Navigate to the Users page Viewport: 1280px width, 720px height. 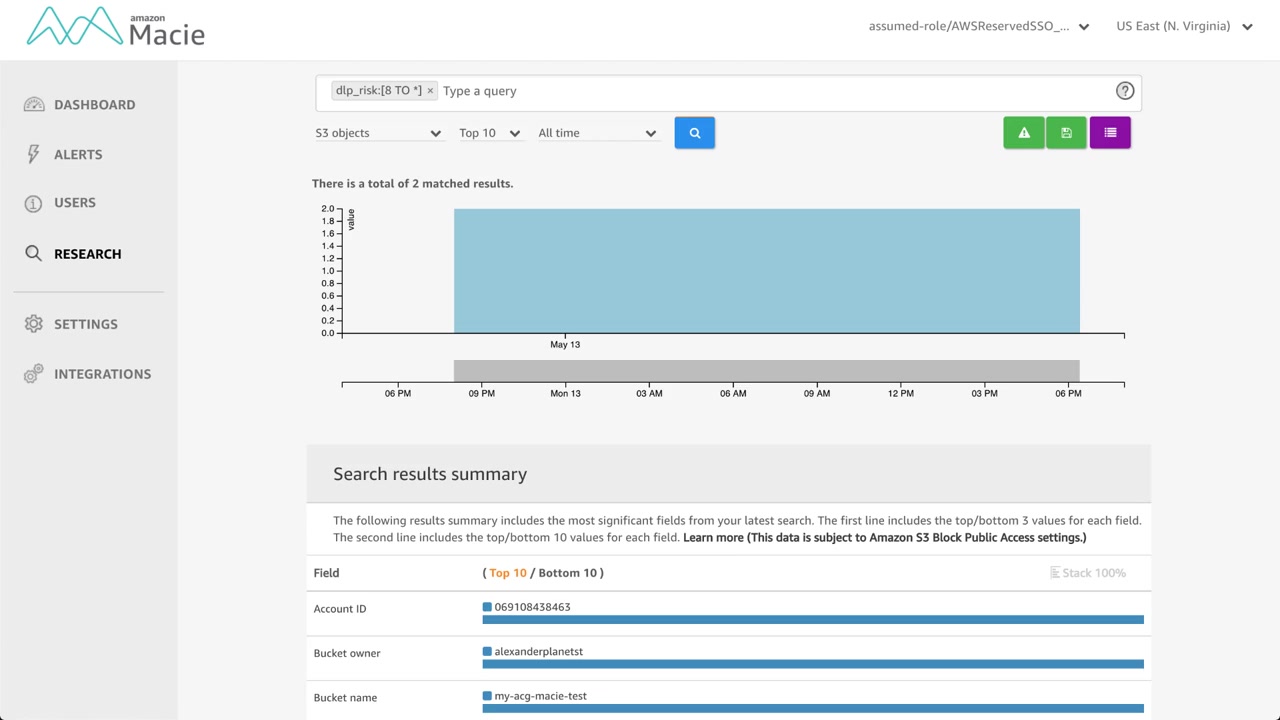pyautogui.click(x=75, y=203)
